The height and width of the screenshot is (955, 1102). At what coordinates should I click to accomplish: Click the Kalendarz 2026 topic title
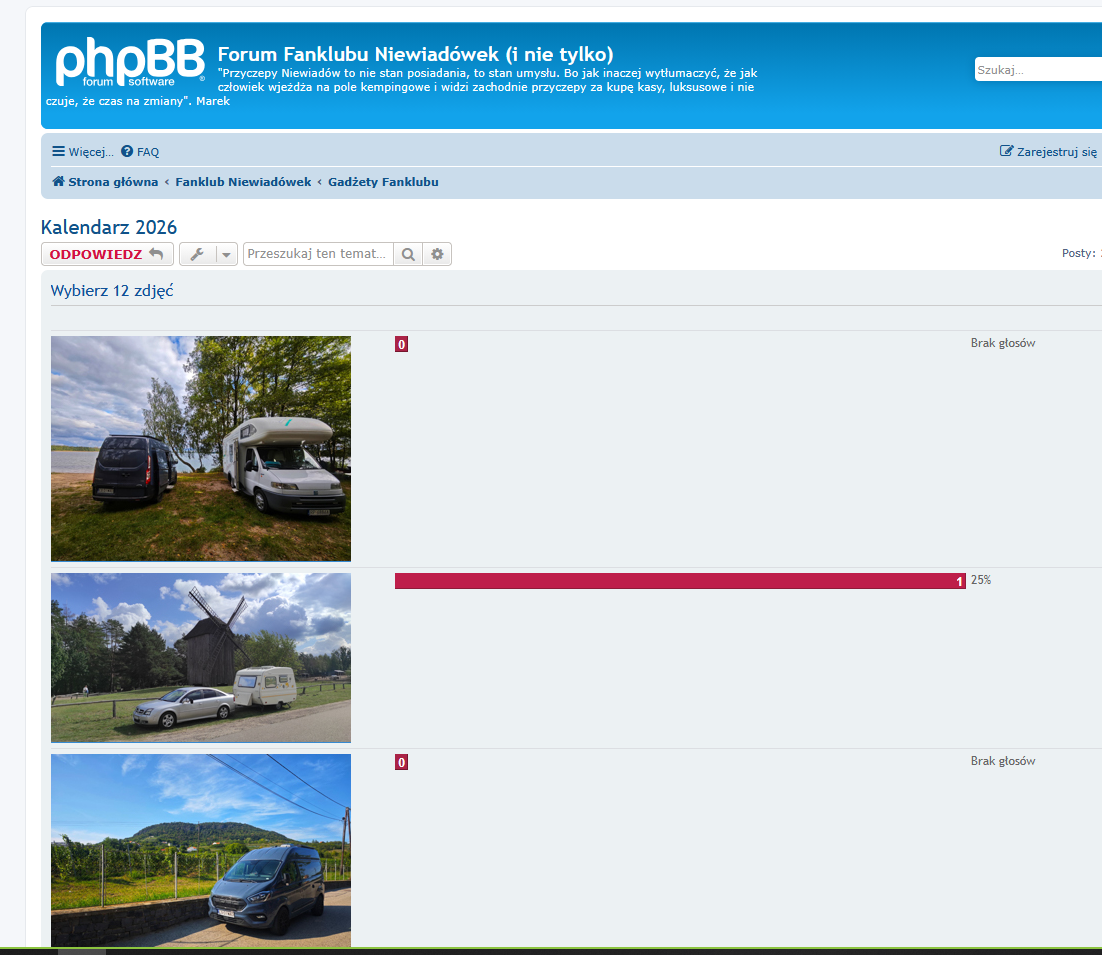click(109, 228)
